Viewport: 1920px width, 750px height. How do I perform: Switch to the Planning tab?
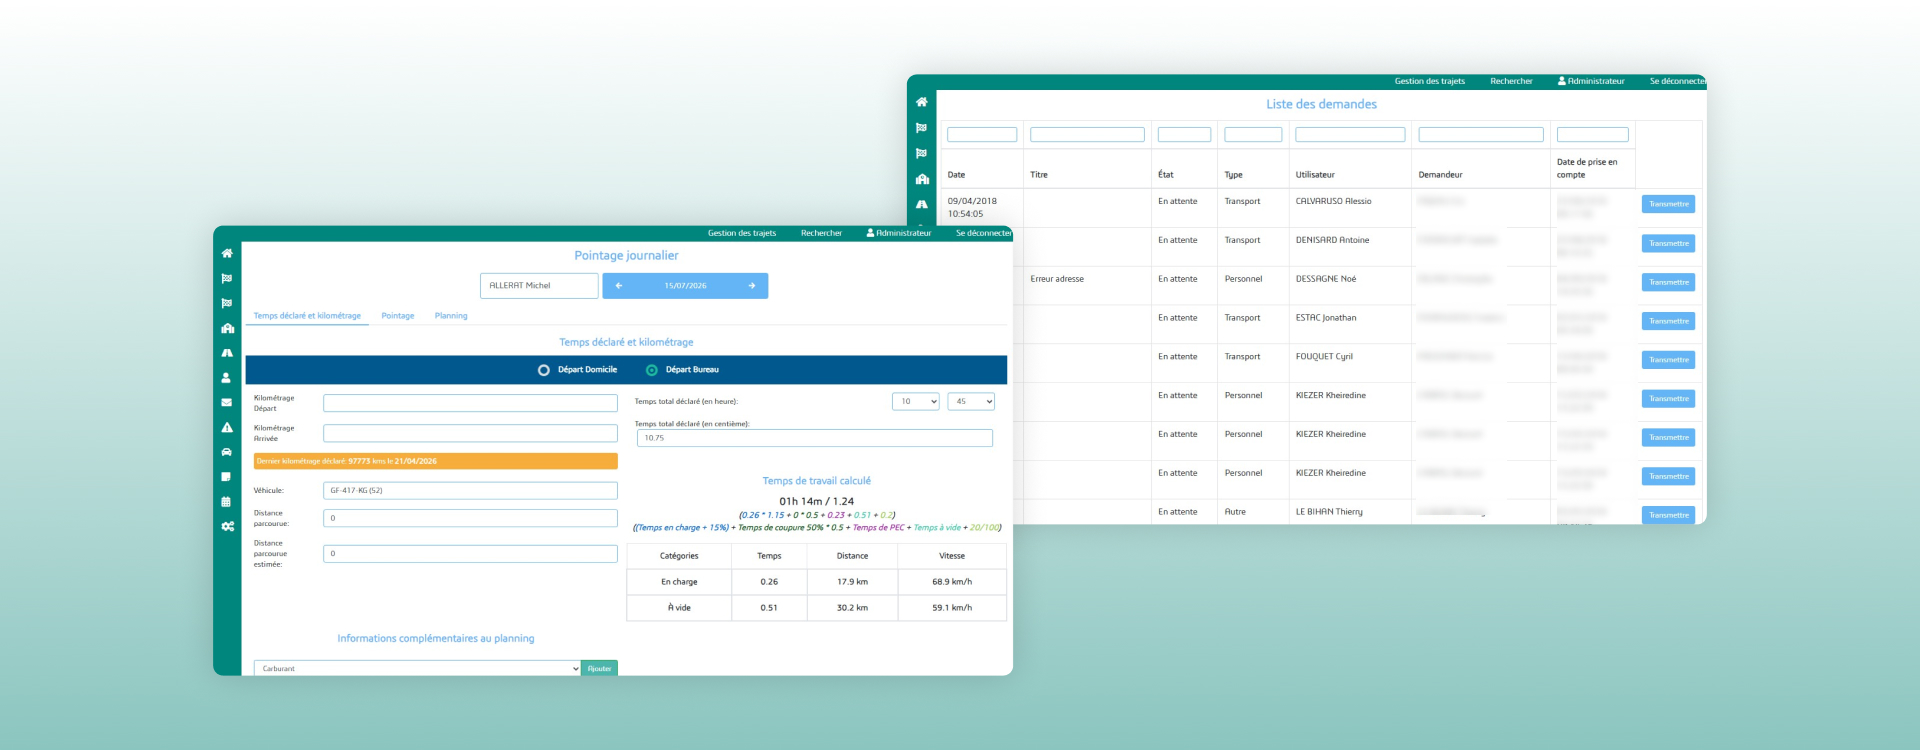pyautogui.click(x=451, y=316)
